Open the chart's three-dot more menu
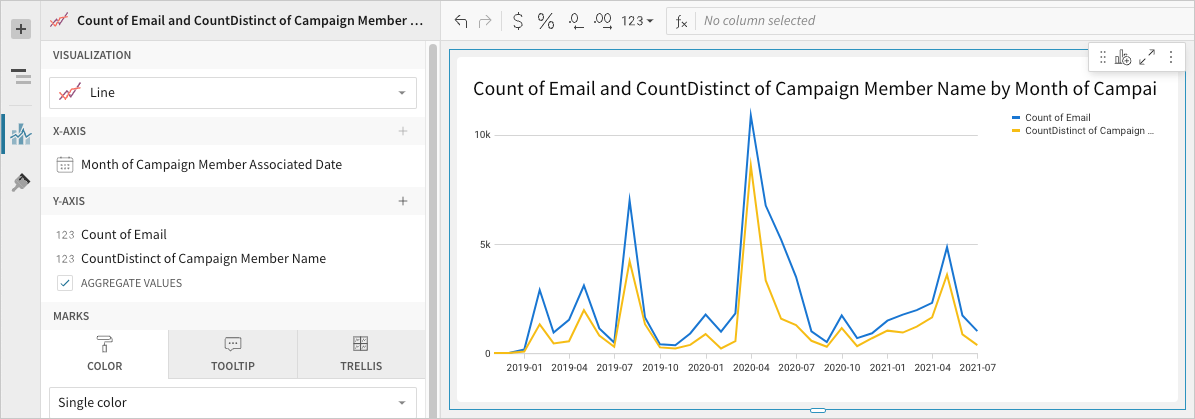The width and height of the screenshot is (1195, 419). (1170, 58)
